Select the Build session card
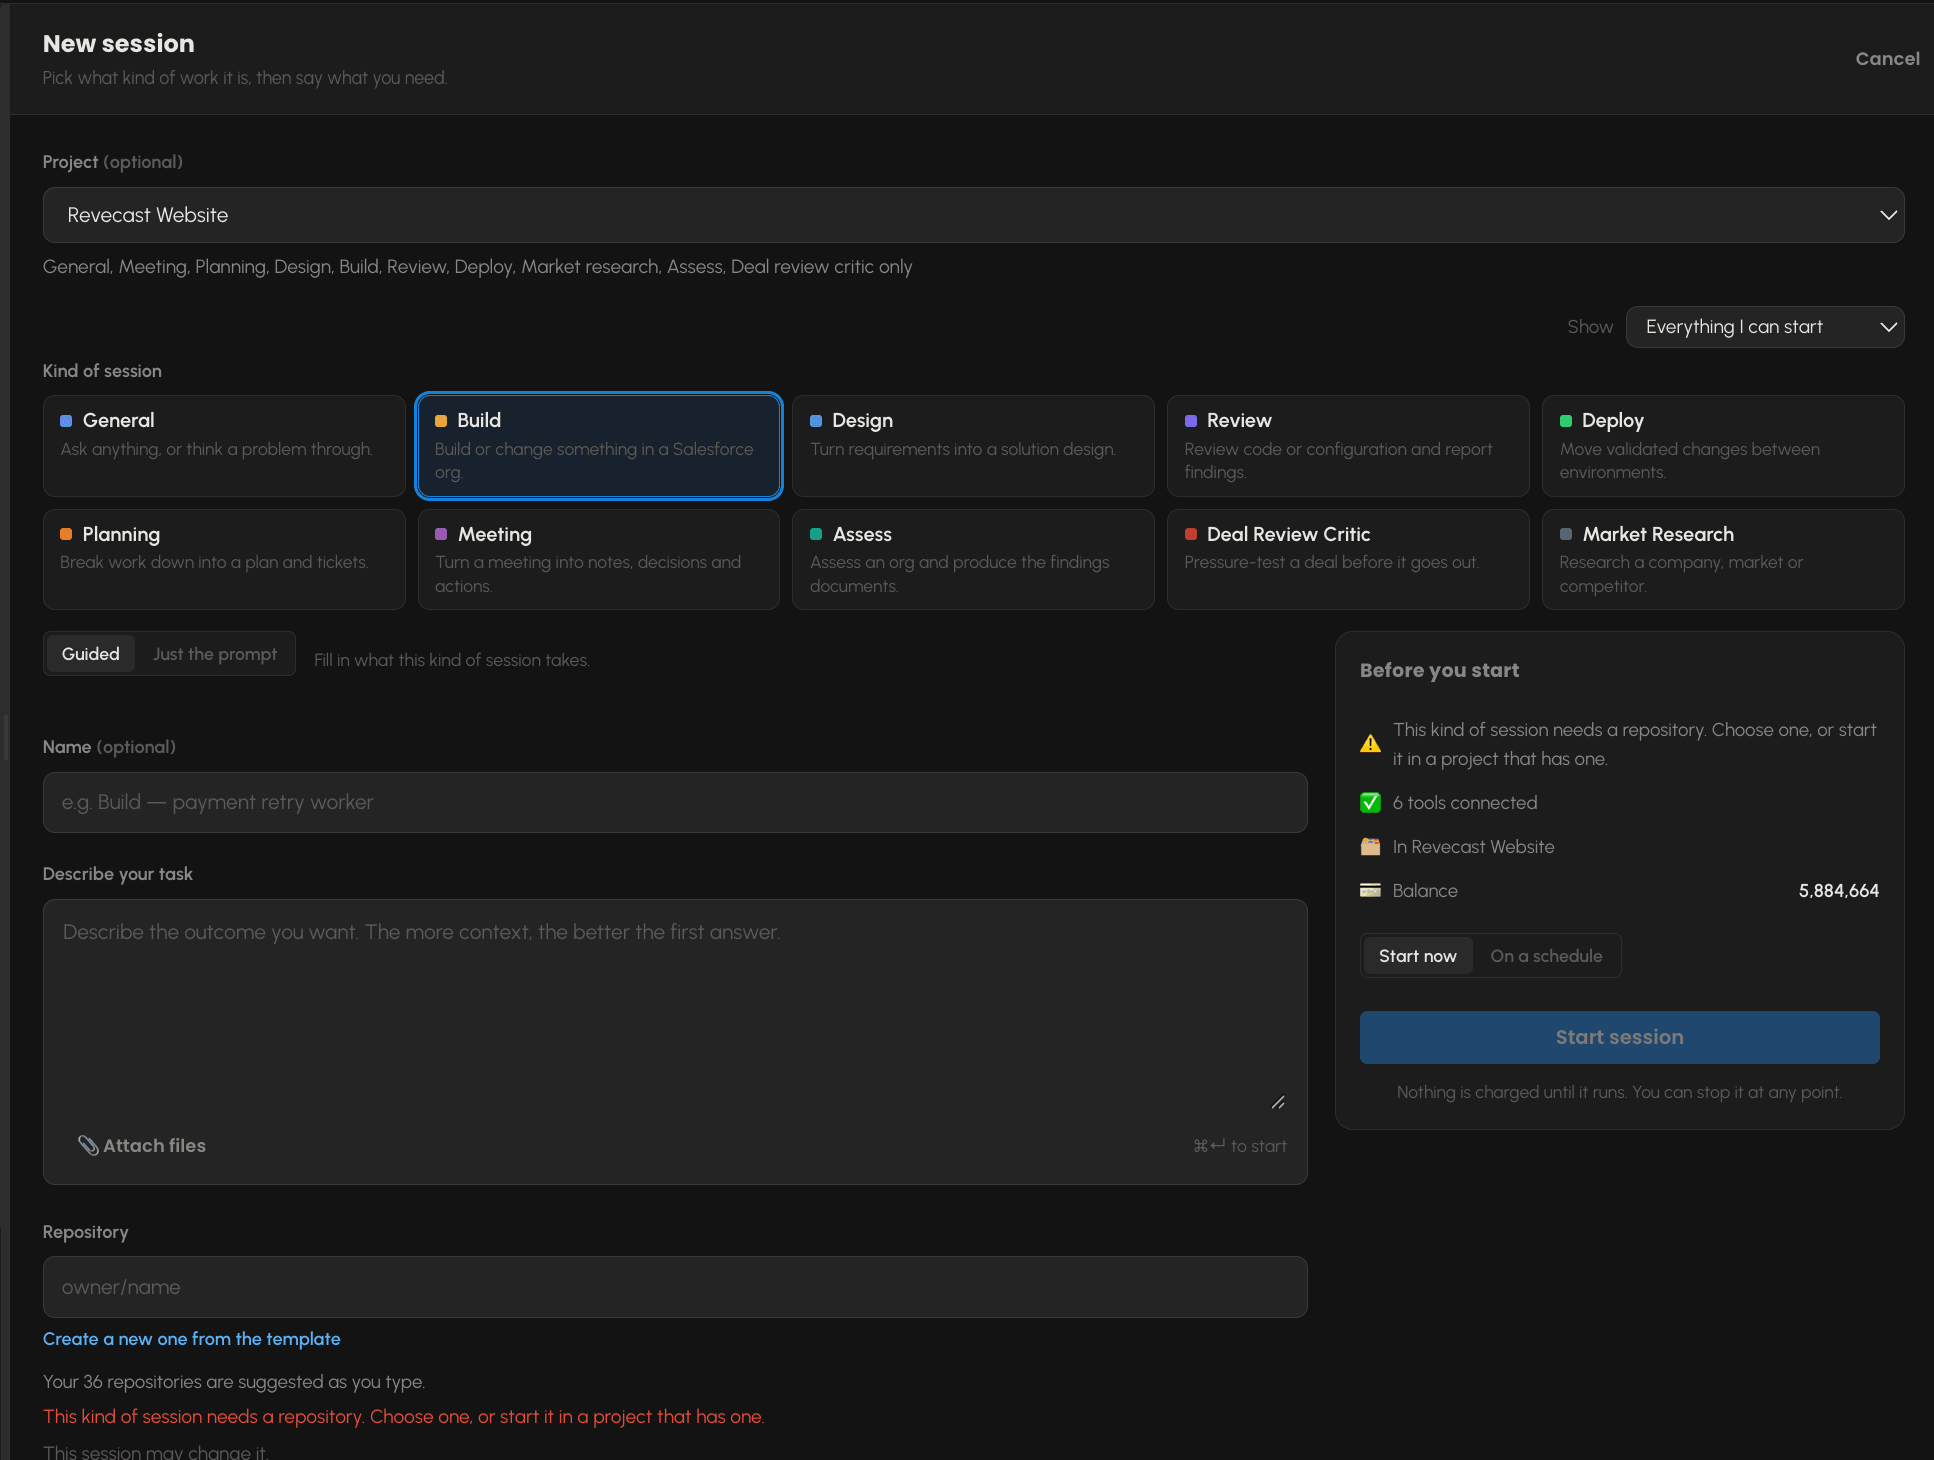 point(598,446)
